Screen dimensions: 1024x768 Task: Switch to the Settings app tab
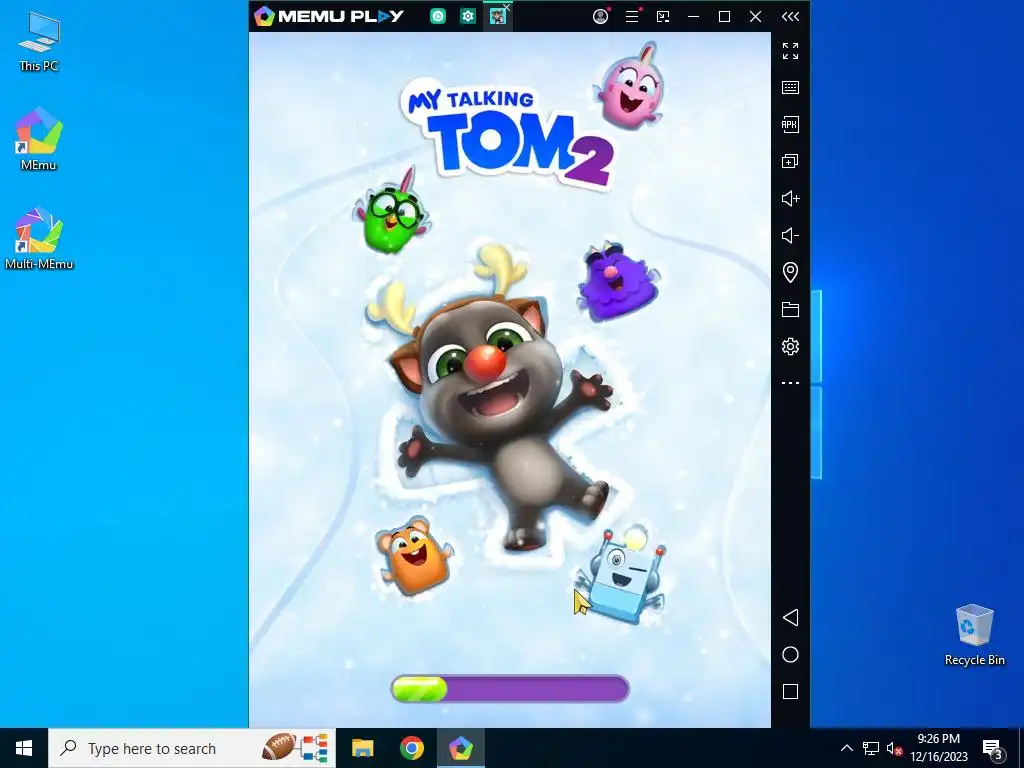468,16
